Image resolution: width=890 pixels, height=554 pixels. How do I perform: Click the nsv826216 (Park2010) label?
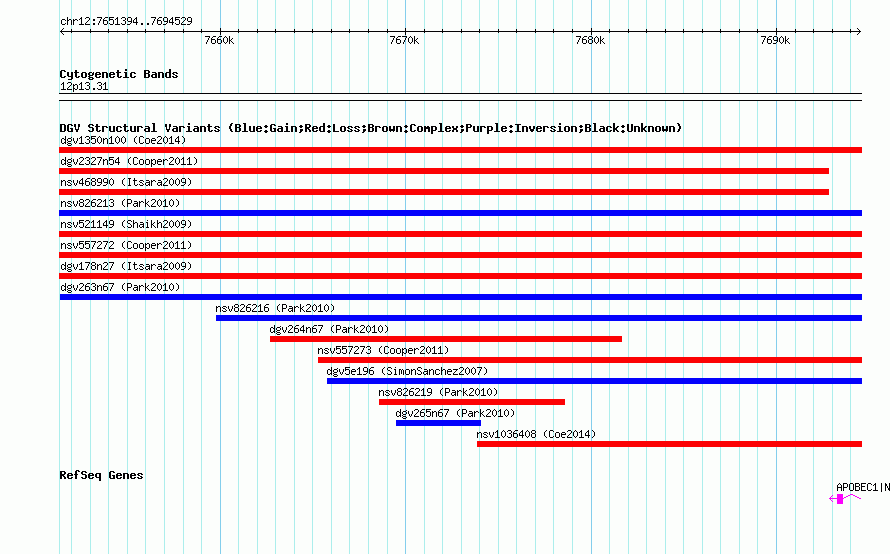pyautogui.click(x=275, y=308)
